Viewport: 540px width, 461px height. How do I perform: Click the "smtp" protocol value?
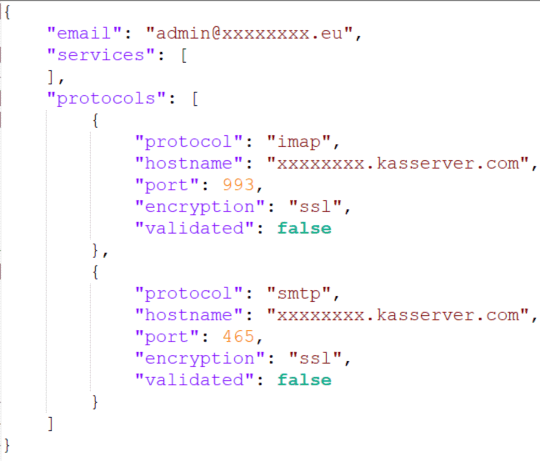click(299, 294)
